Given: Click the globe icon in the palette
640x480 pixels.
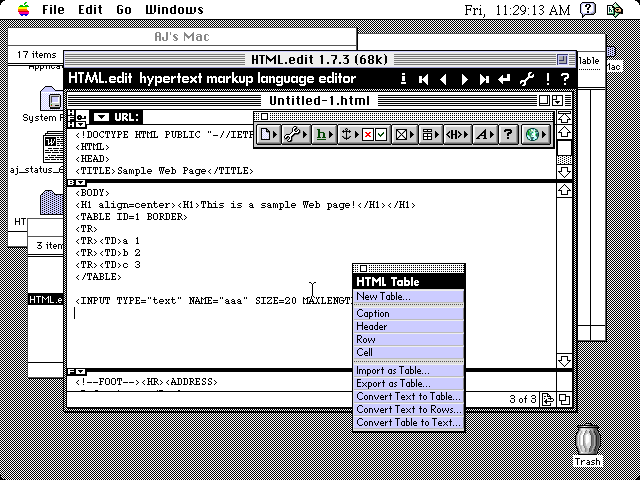Looking at the screenshot, I should [x=532, y=133].
